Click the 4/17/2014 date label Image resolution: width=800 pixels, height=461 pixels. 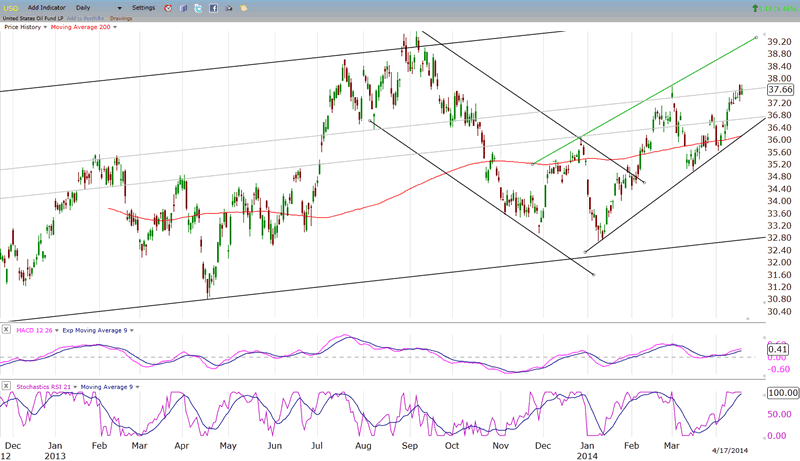pyautogui.click(x=730, y=450)
